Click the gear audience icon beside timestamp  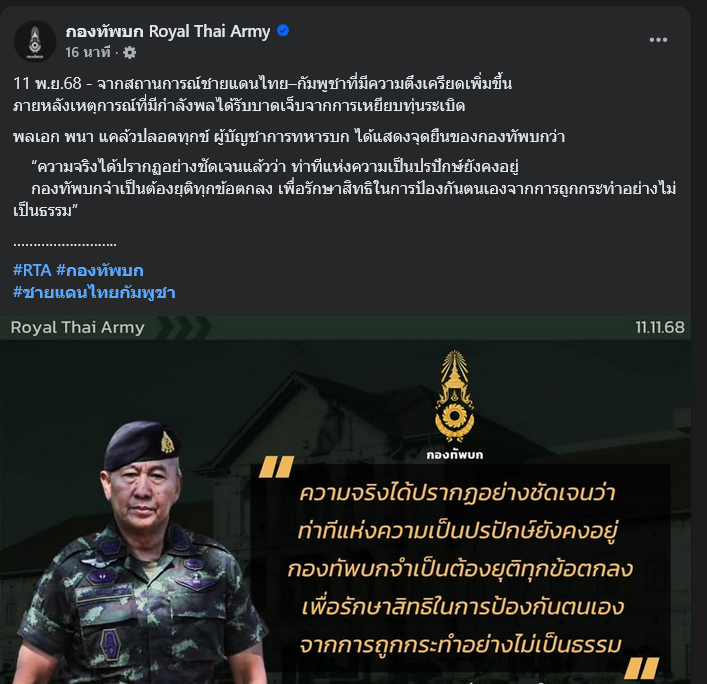[129, 53]
